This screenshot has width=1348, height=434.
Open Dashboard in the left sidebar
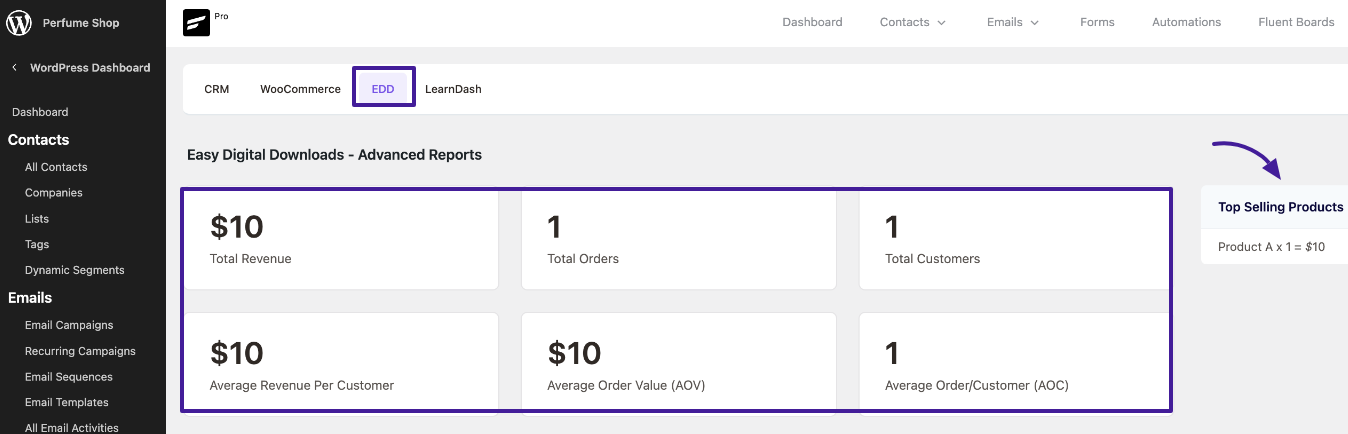click(x=40, y=112)
